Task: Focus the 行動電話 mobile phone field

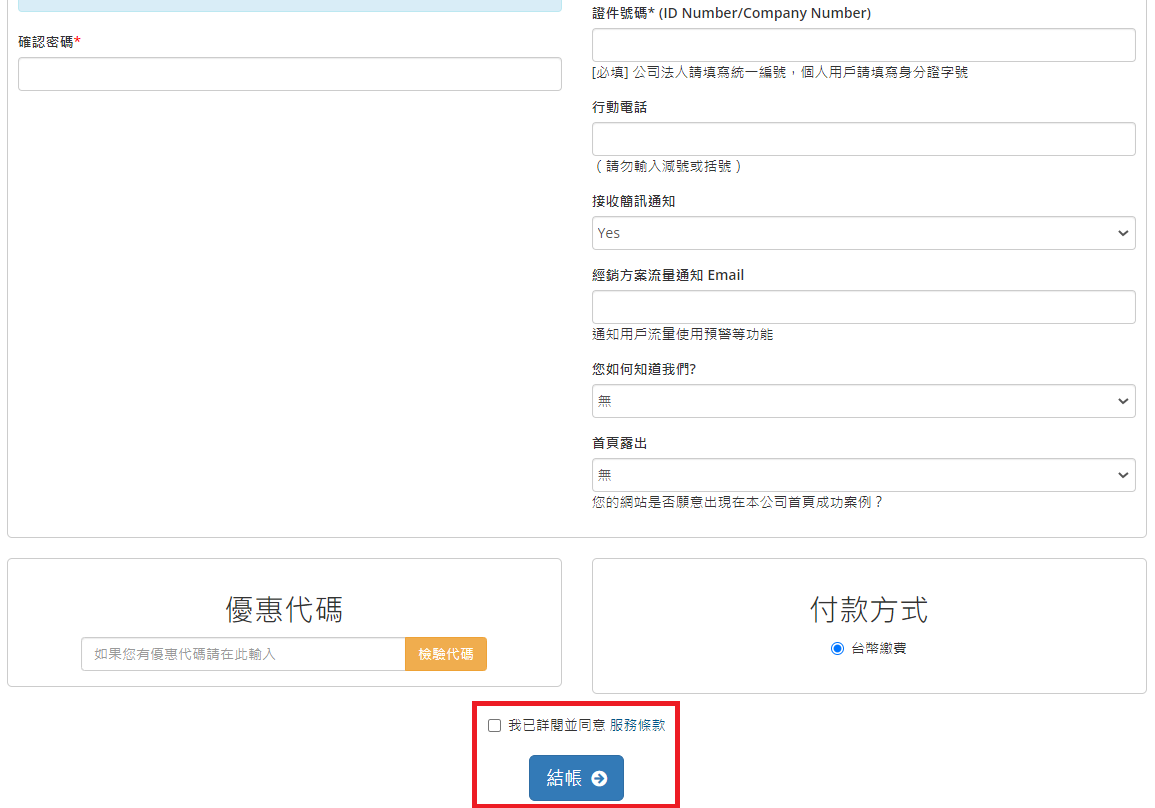Action: pos(863,139)
